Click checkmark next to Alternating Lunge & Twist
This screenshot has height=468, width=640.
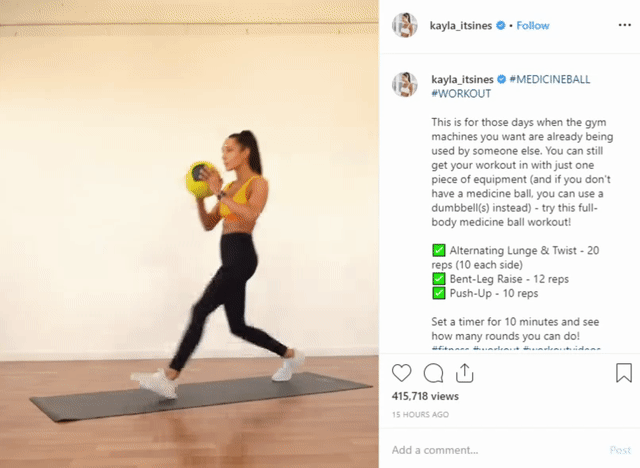pos(439,250)
